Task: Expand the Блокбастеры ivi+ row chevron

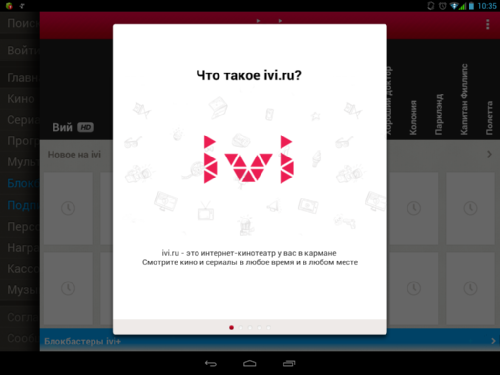Action: (493, 341)
